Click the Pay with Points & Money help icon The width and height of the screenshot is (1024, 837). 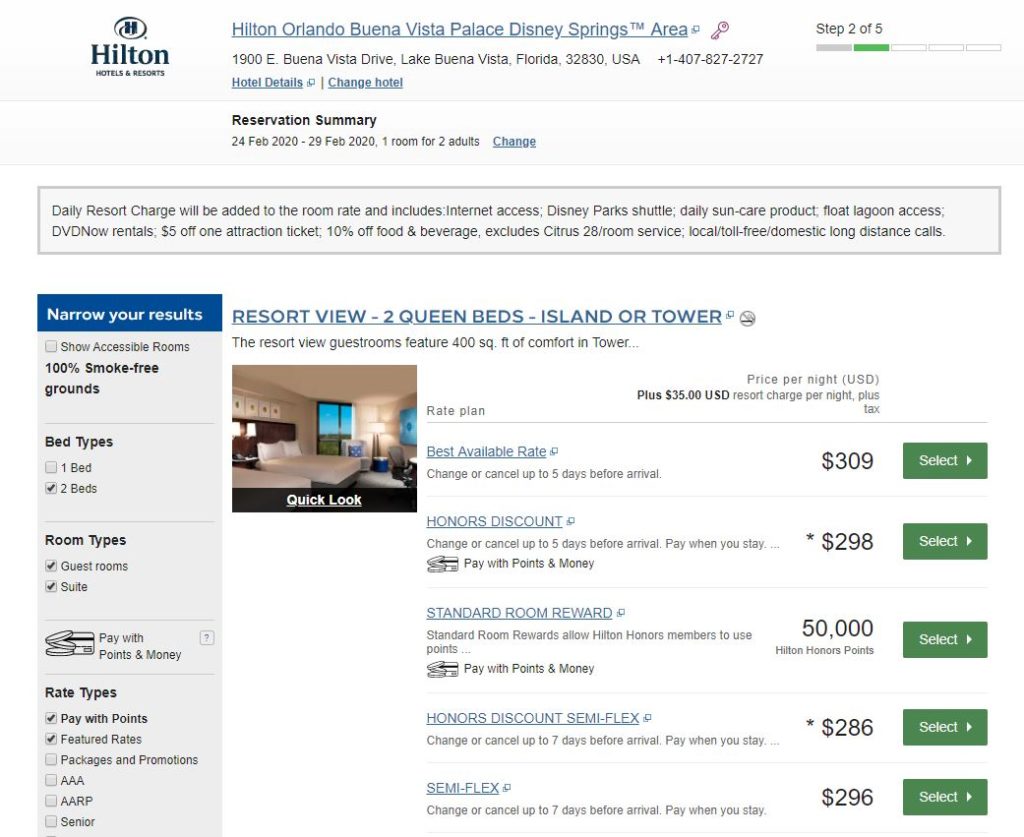[207, 638]
